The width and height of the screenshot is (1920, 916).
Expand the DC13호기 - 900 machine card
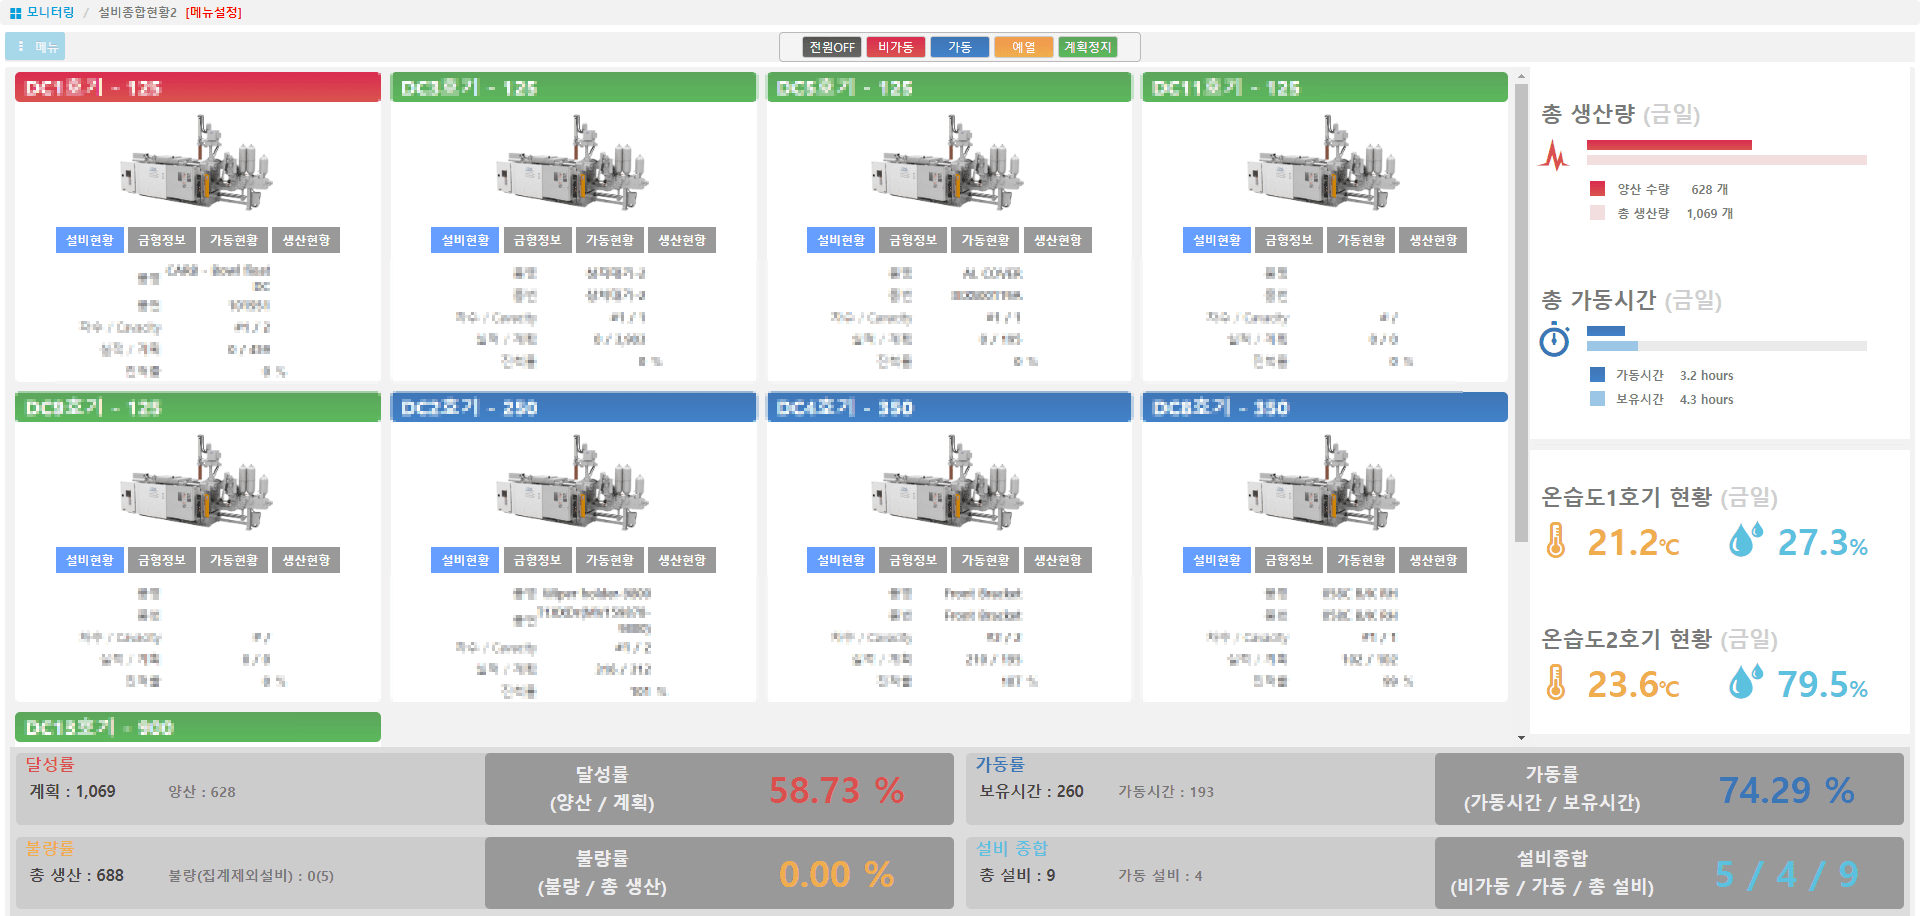pos(197,727)
